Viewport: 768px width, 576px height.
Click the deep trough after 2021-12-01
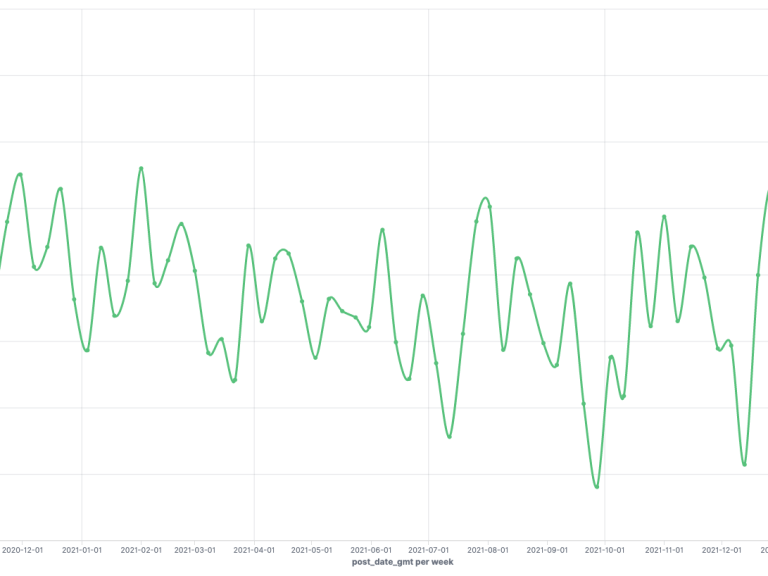pos(744,465)
